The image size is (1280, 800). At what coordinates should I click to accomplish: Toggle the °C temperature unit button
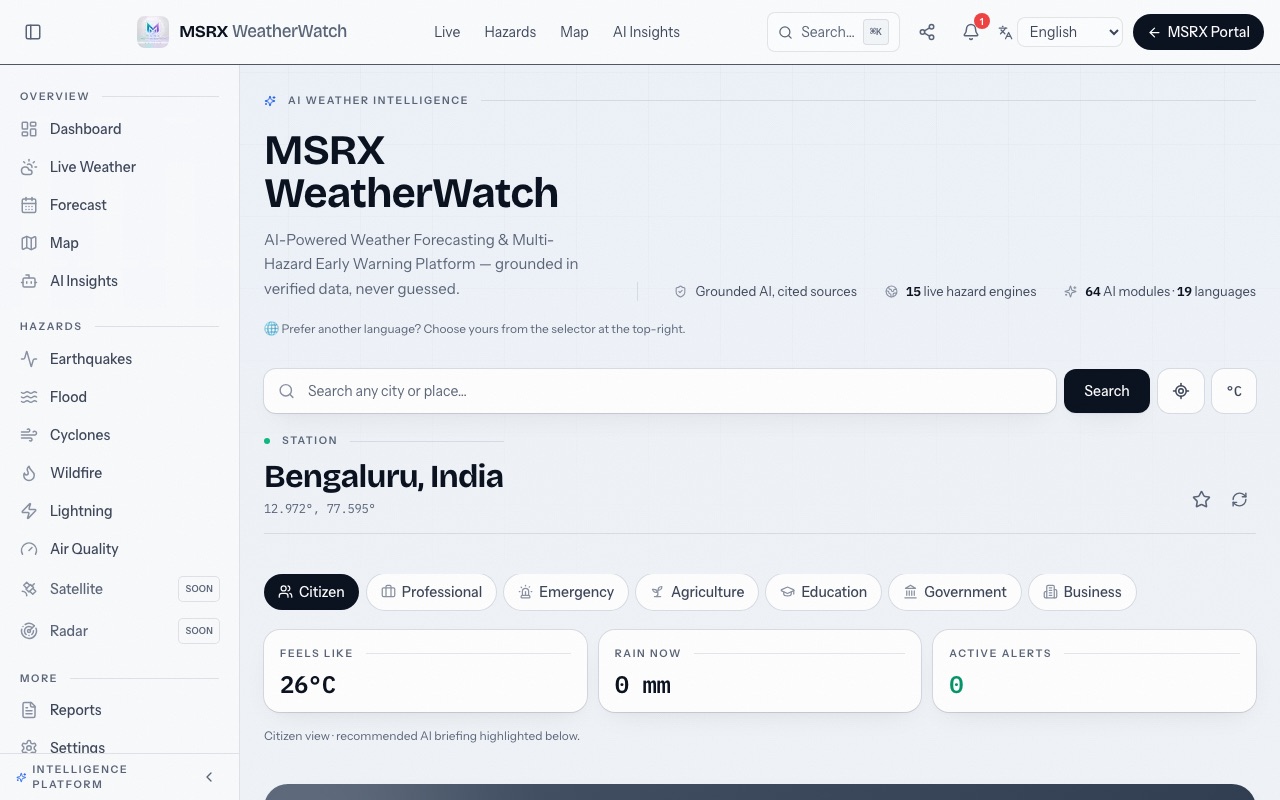click(1234, 391)
